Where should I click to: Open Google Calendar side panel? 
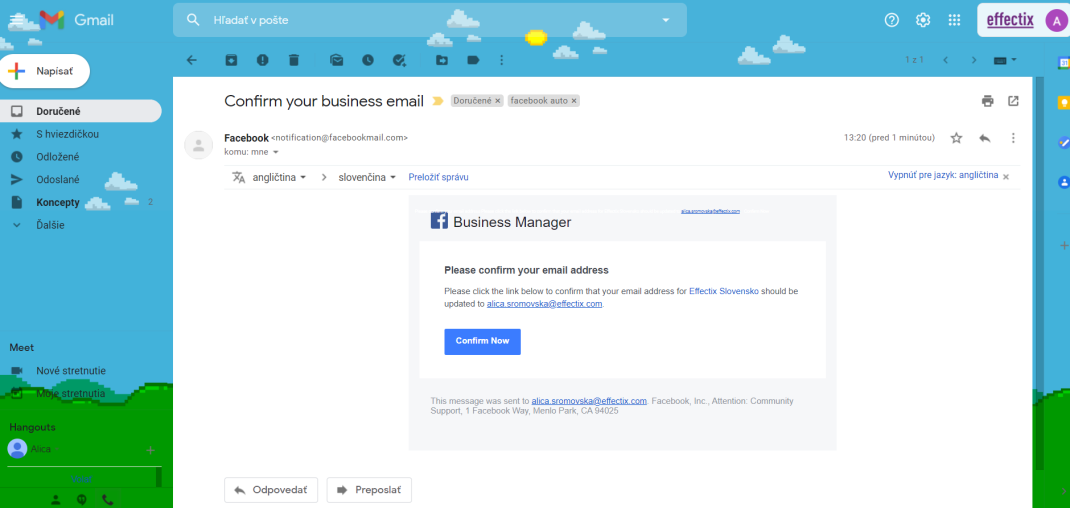[x=1063, y=62]
